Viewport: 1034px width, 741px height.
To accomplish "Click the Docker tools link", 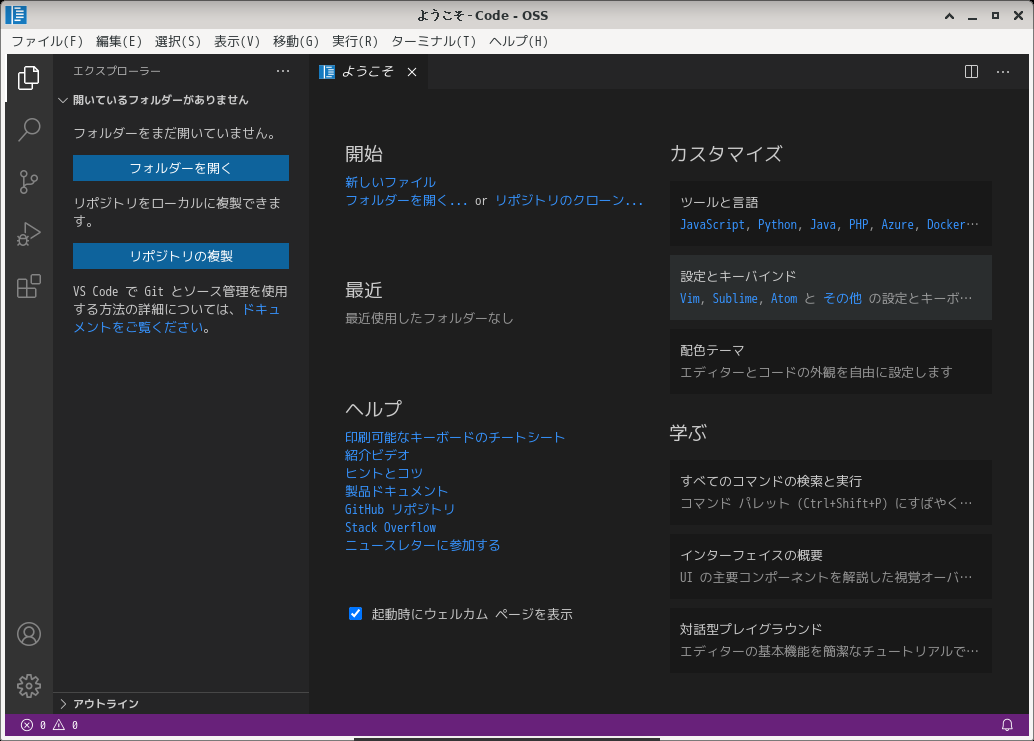I will (946, 225).
